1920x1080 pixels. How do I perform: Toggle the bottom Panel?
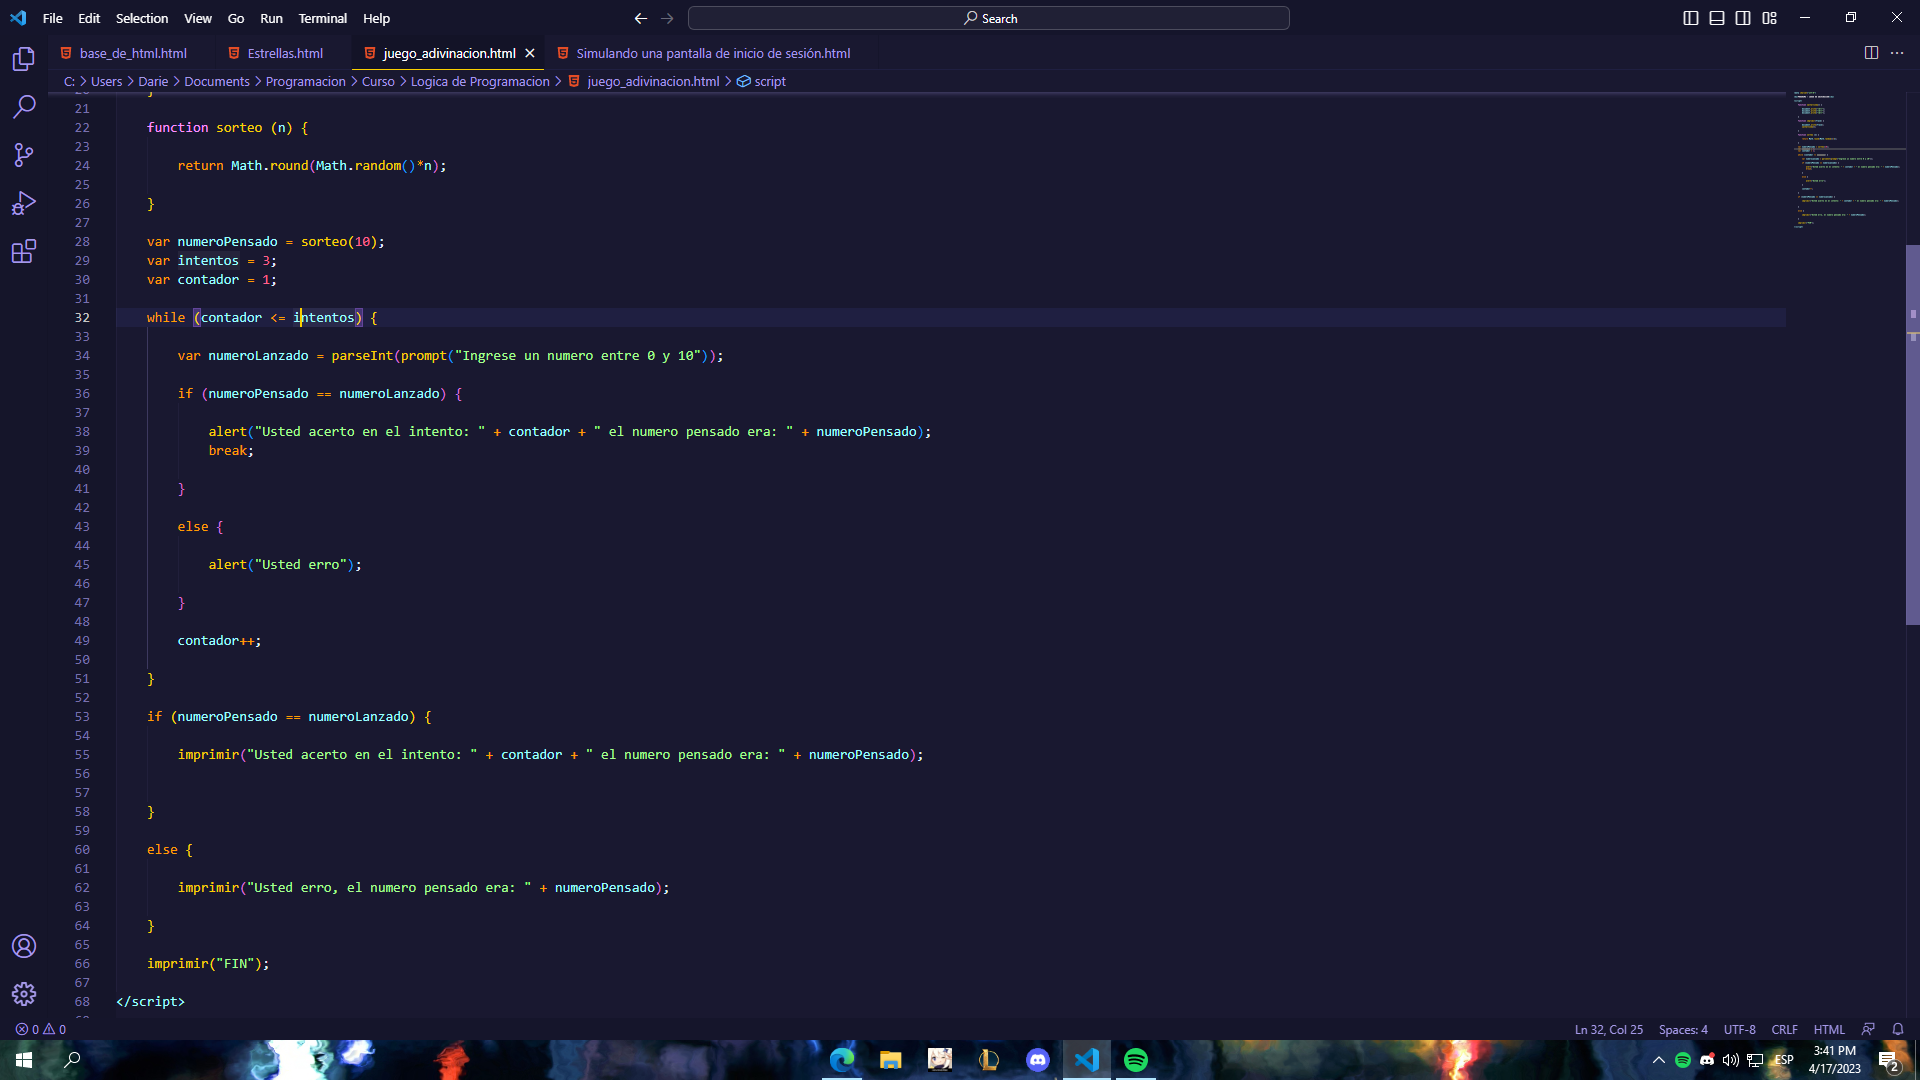(x=1717, y=18)
